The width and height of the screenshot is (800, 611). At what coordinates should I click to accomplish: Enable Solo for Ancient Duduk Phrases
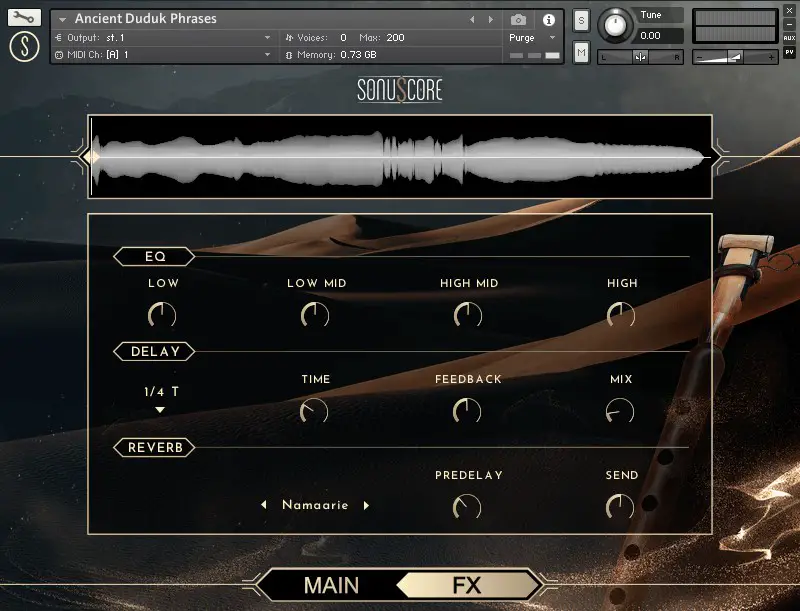[579, 20]
